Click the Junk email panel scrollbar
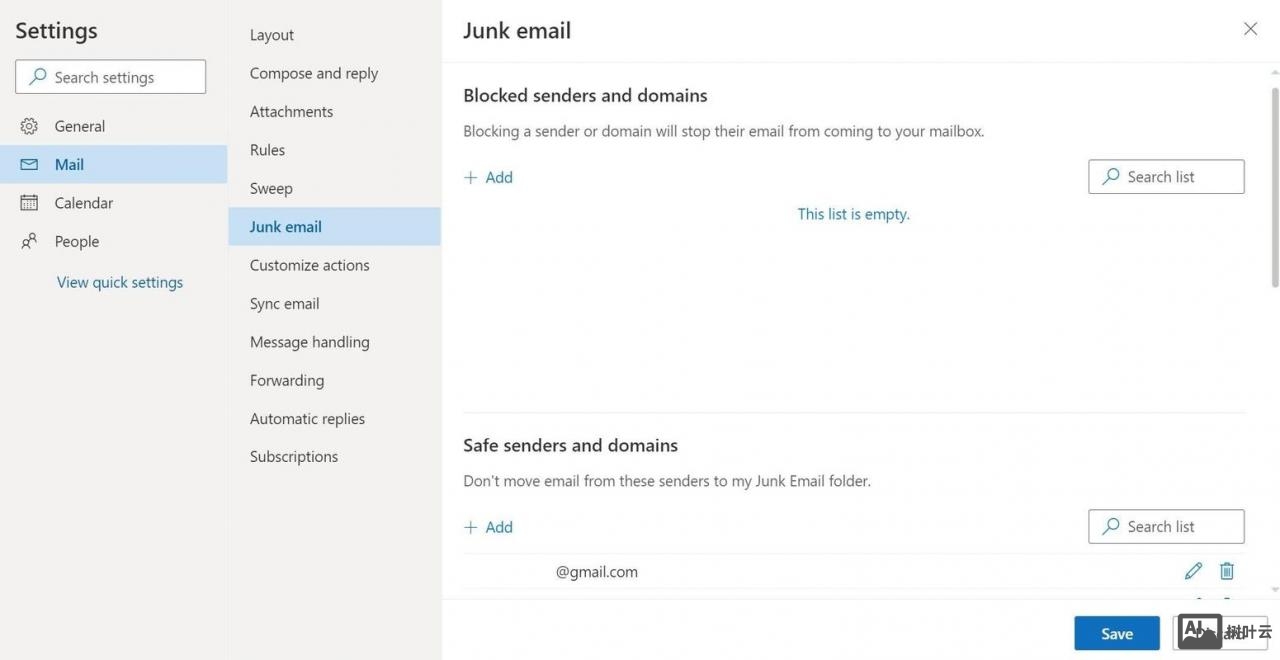The height and width of the screenshot is (660, 1280). click(x=1274, y=190)
